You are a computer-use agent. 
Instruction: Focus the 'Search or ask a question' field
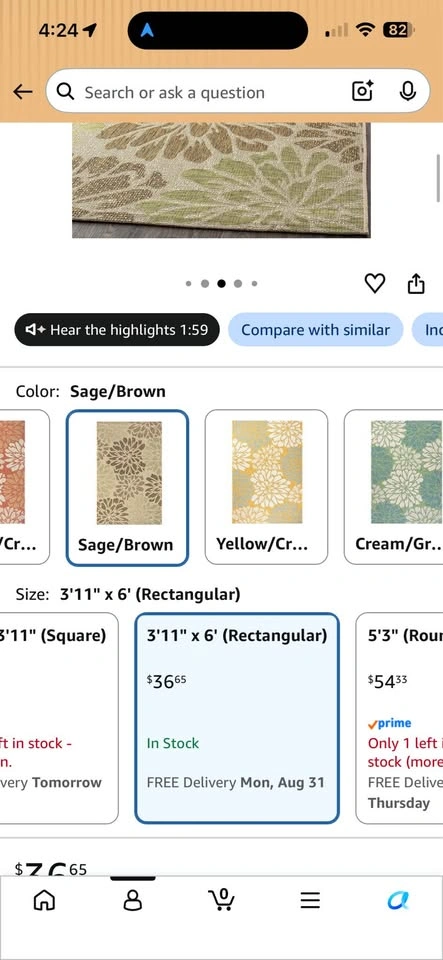click(x=237, y=91)
